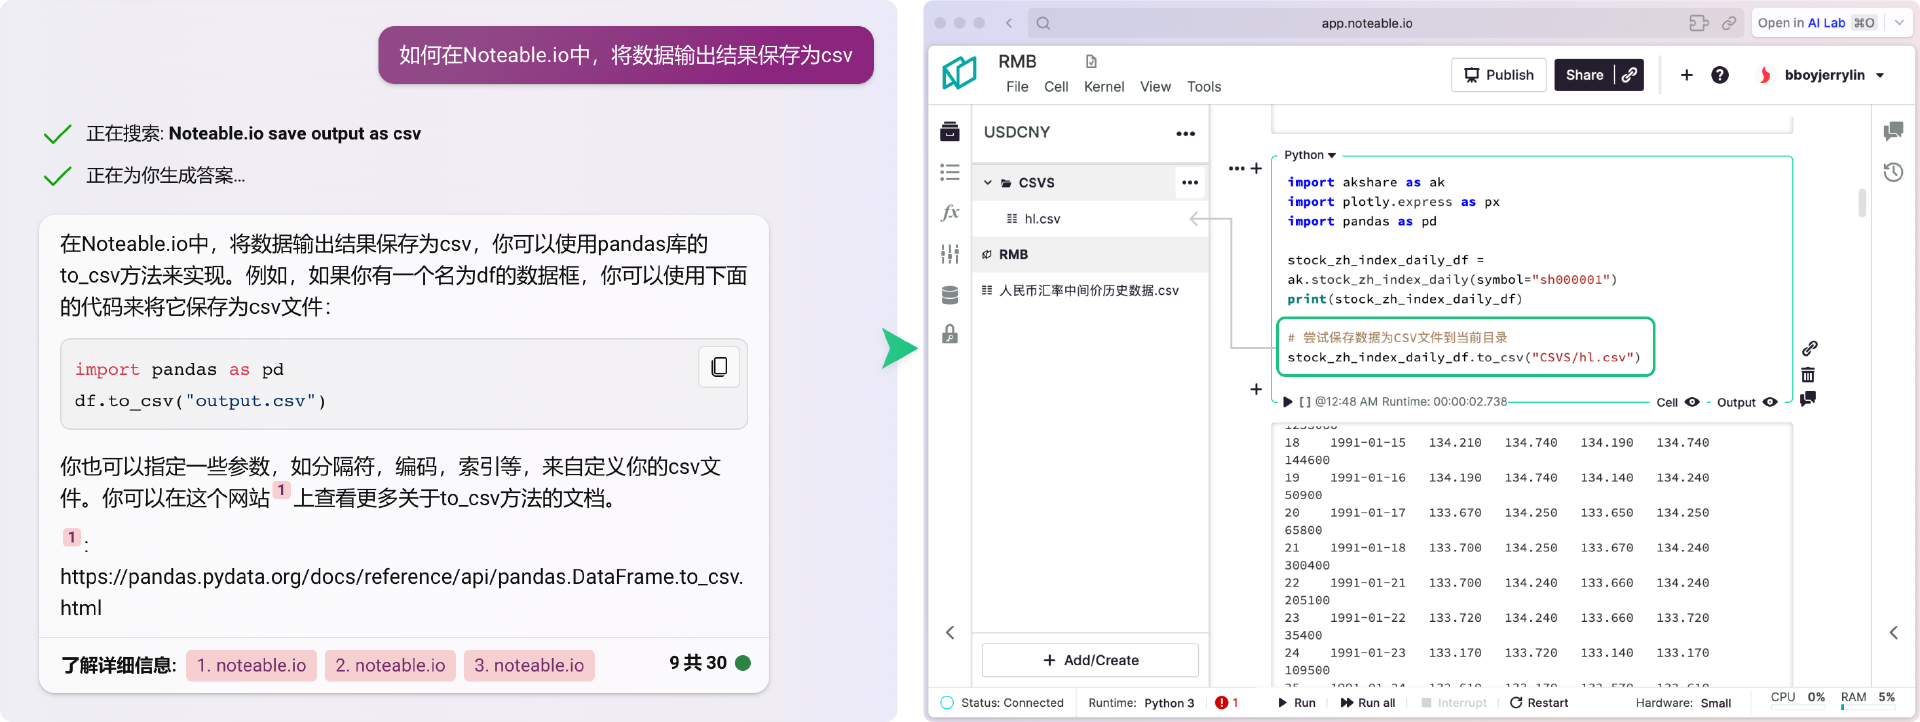Open the Cell menu
The height and width of the screenshot is (722, 1920).
[x=1056, y=87]
